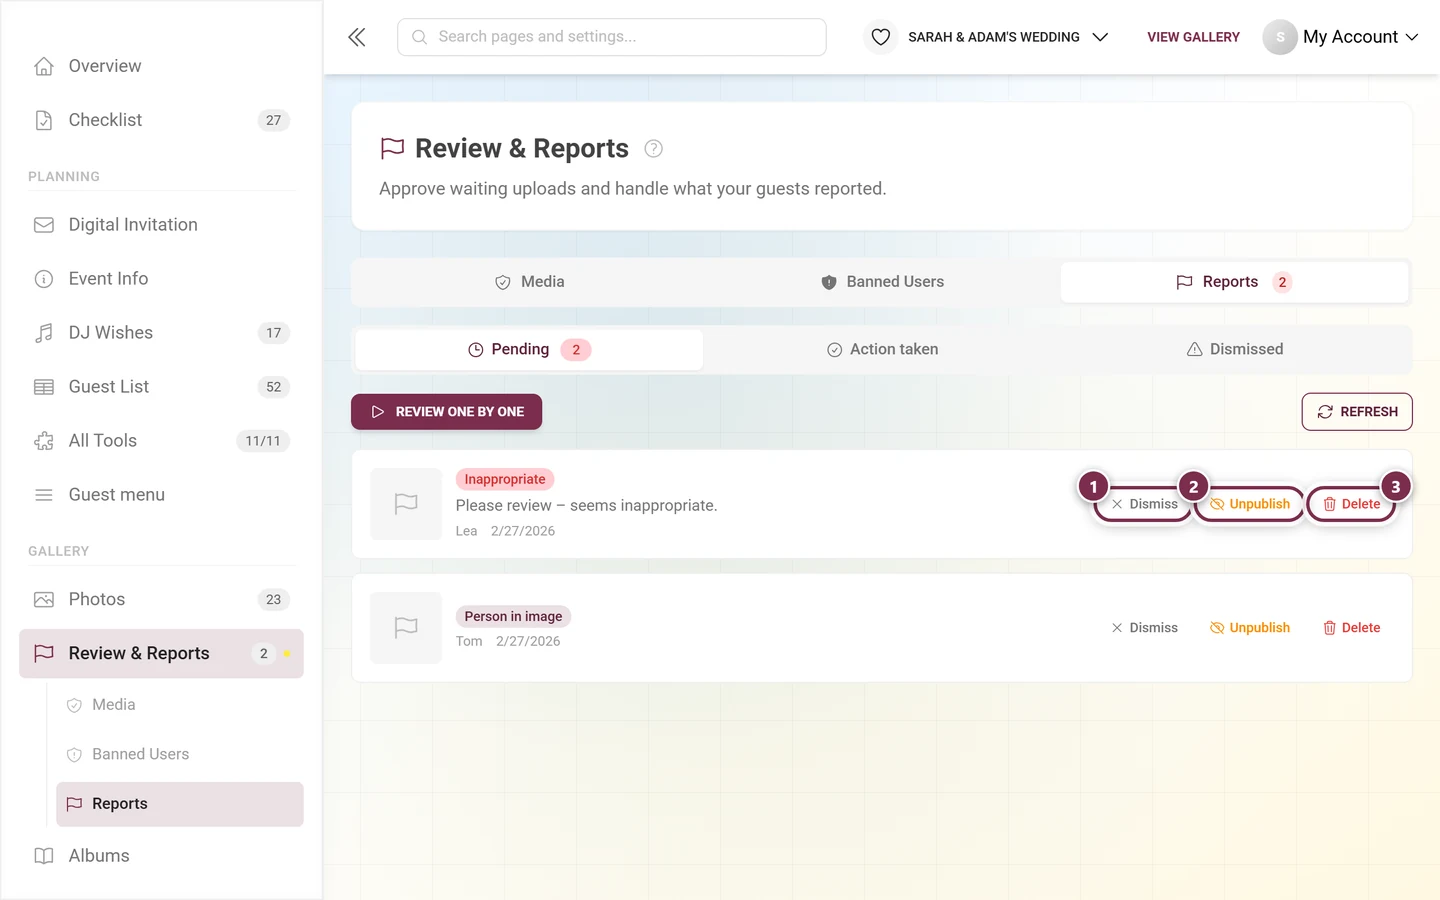Open Guest List in sidebar

click(x=161, y=387)
